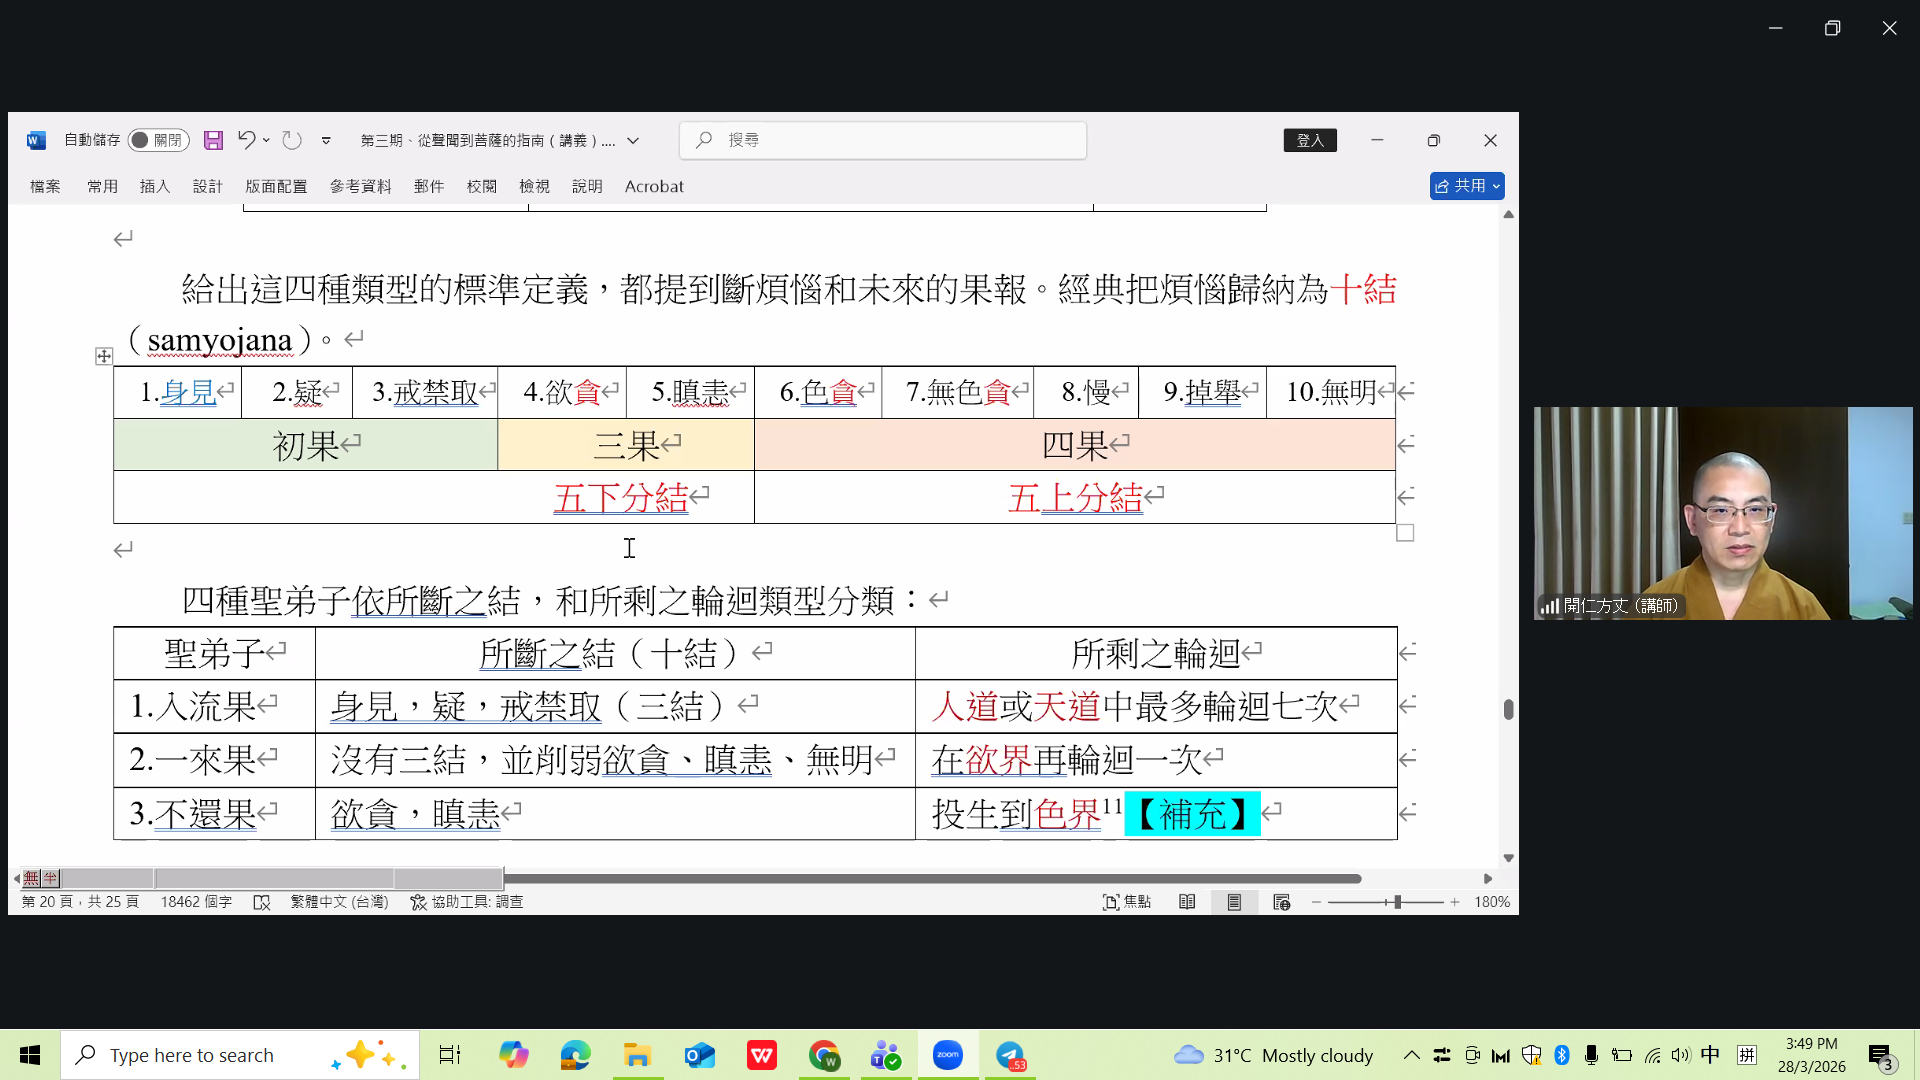Click the Save icon in title bar
The height and width of the screenshot is (1080, 1920).
tap(213, 140)
